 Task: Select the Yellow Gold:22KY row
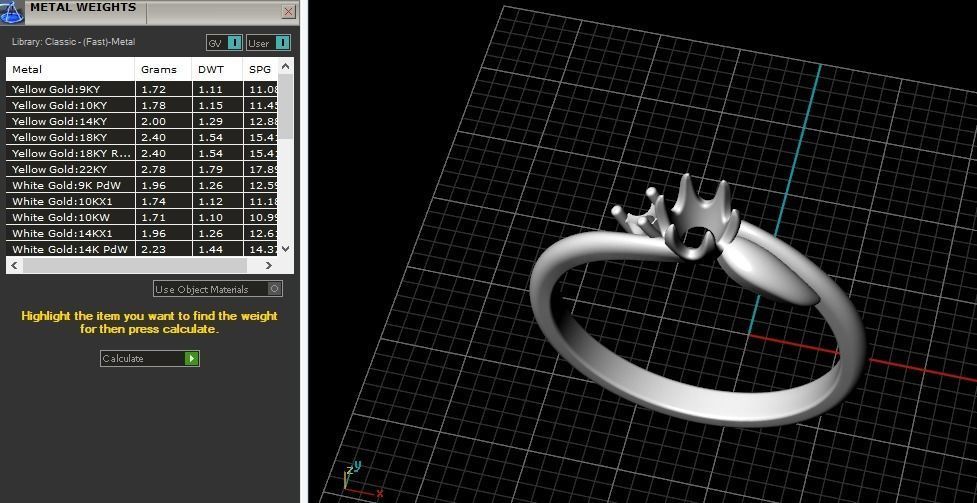(142, 170)
